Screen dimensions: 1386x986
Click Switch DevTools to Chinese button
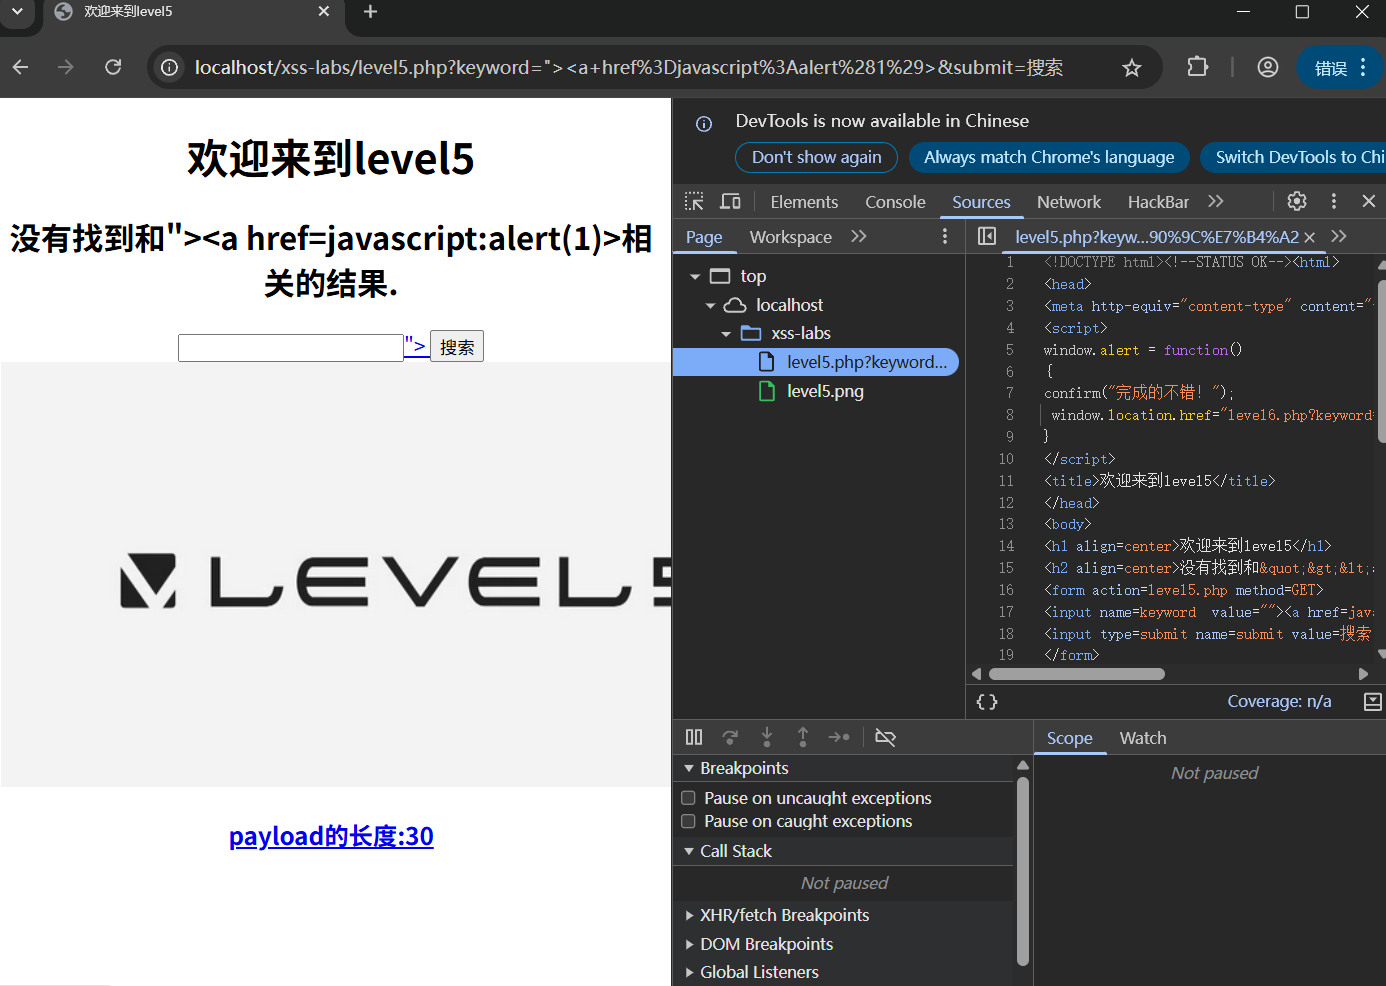(1294, 157)
